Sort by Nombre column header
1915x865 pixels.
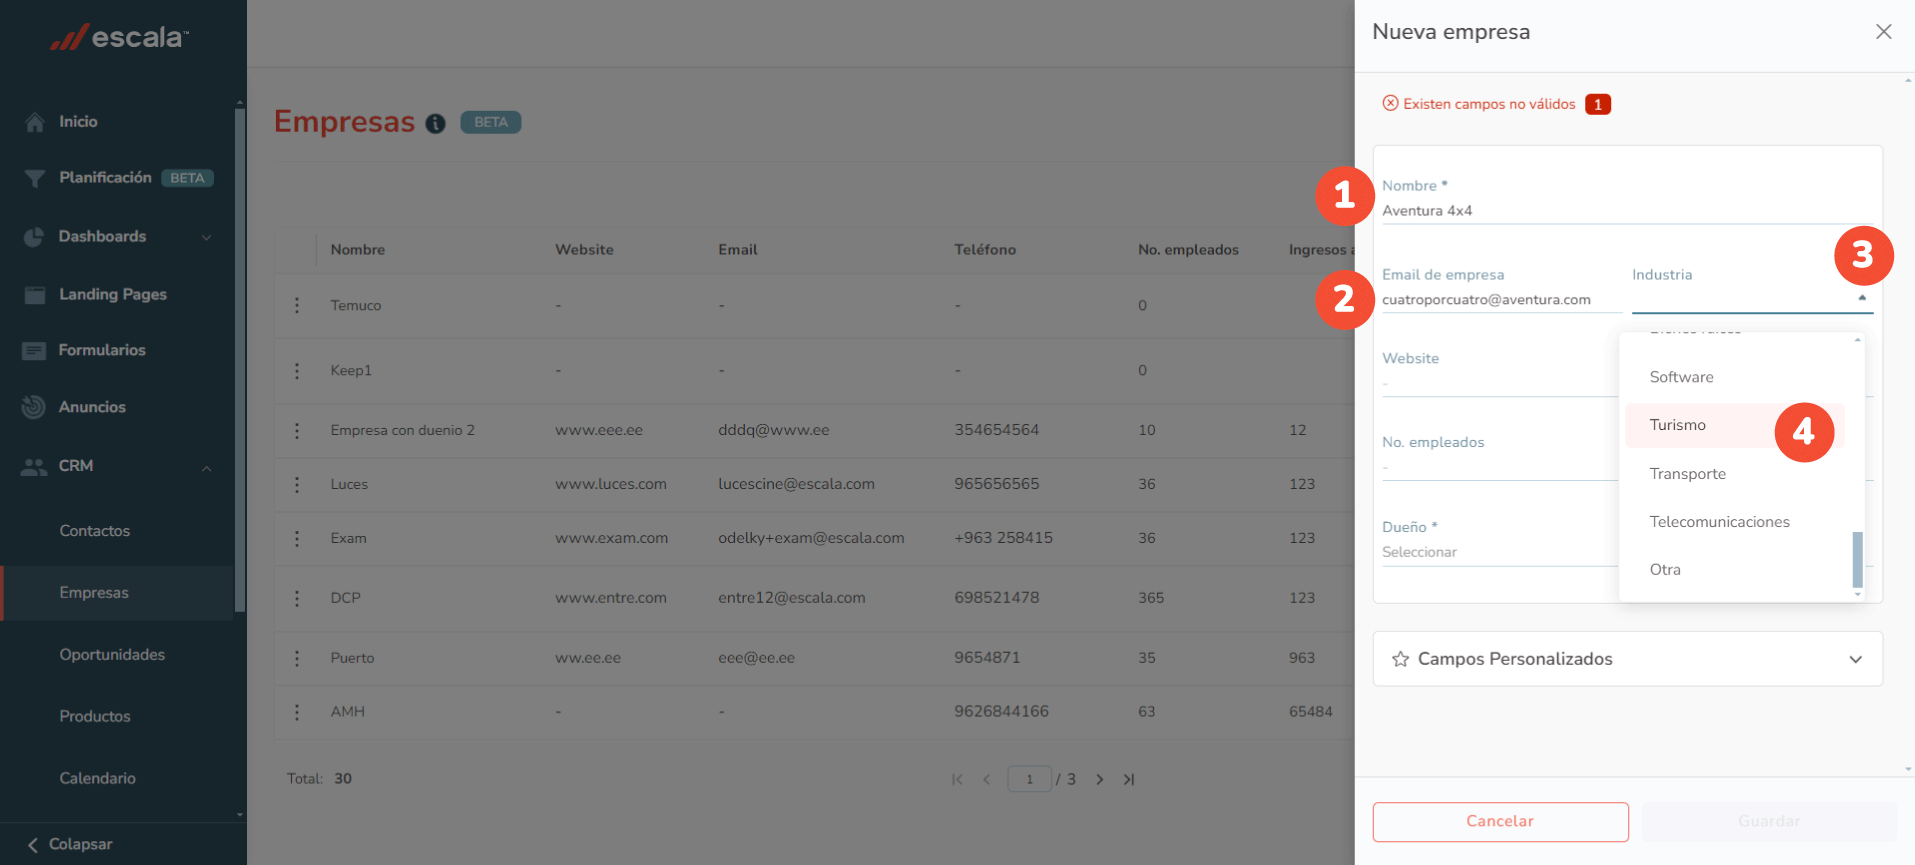click(x=358, y=250)
